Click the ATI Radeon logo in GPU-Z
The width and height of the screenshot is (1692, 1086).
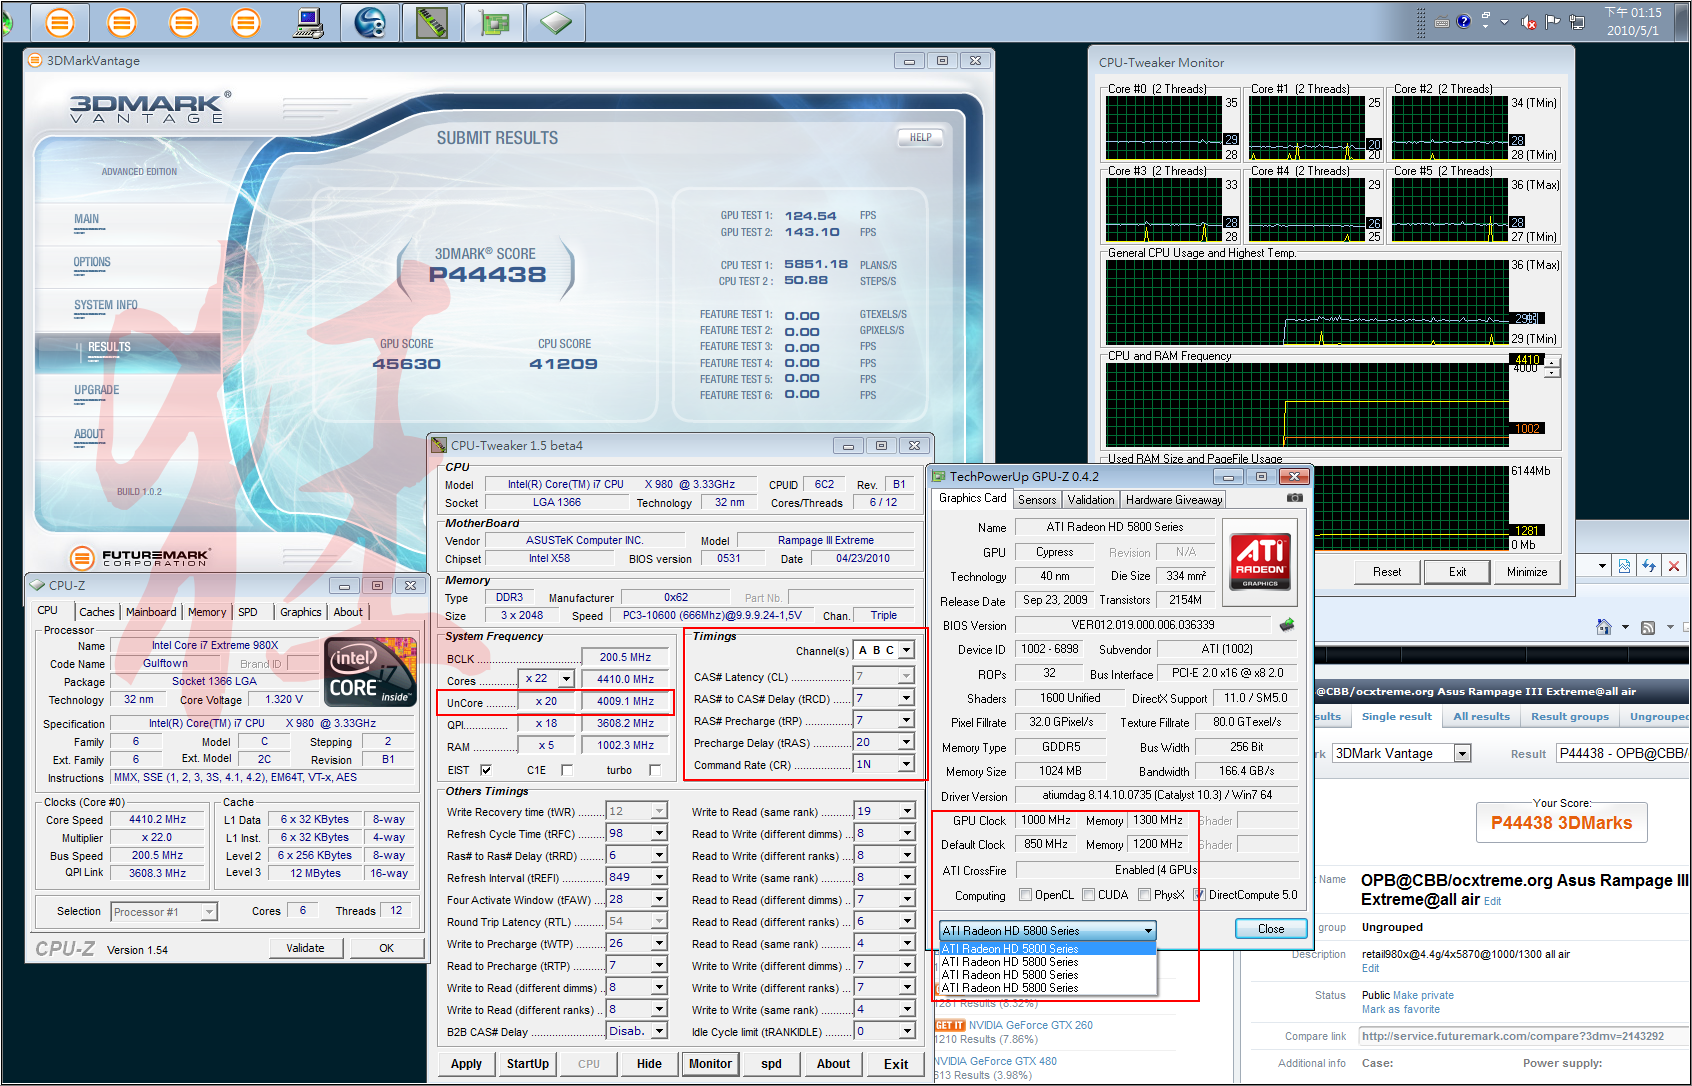click(1260, 562)
